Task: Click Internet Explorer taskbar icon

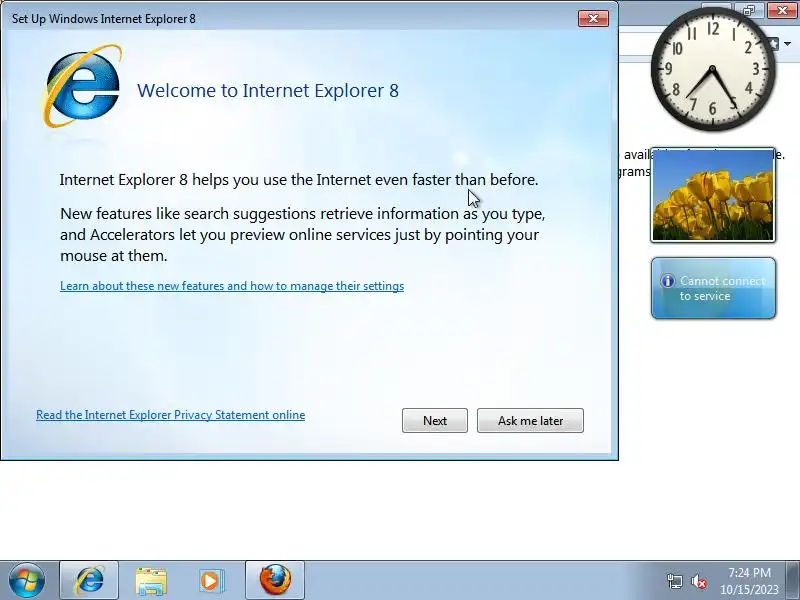Action: (x=89, y=581)
